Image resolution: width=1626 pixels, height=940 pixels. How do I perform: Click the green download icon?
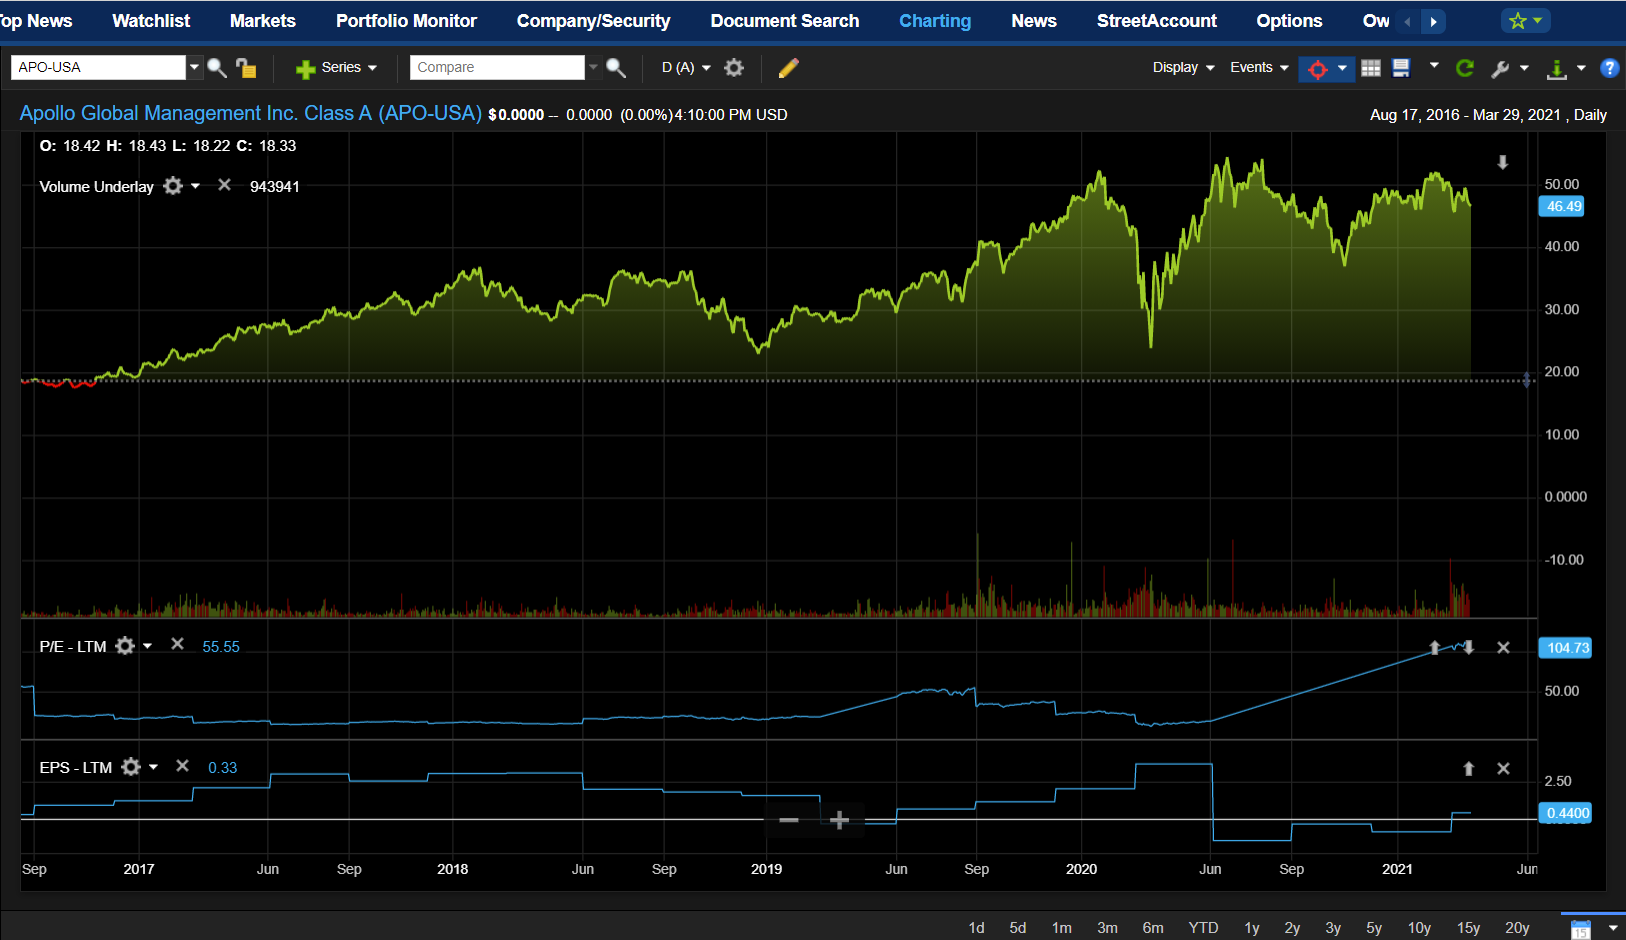(1556, 68)
